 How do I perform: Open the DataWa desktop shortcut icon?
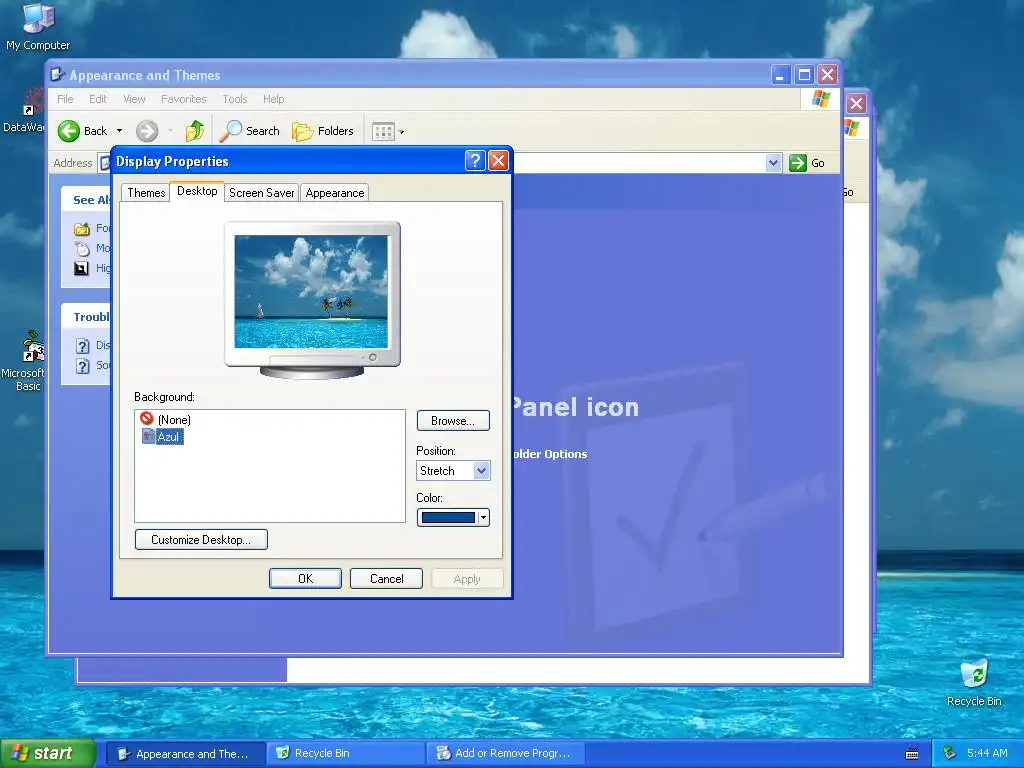tap(33, 103)
